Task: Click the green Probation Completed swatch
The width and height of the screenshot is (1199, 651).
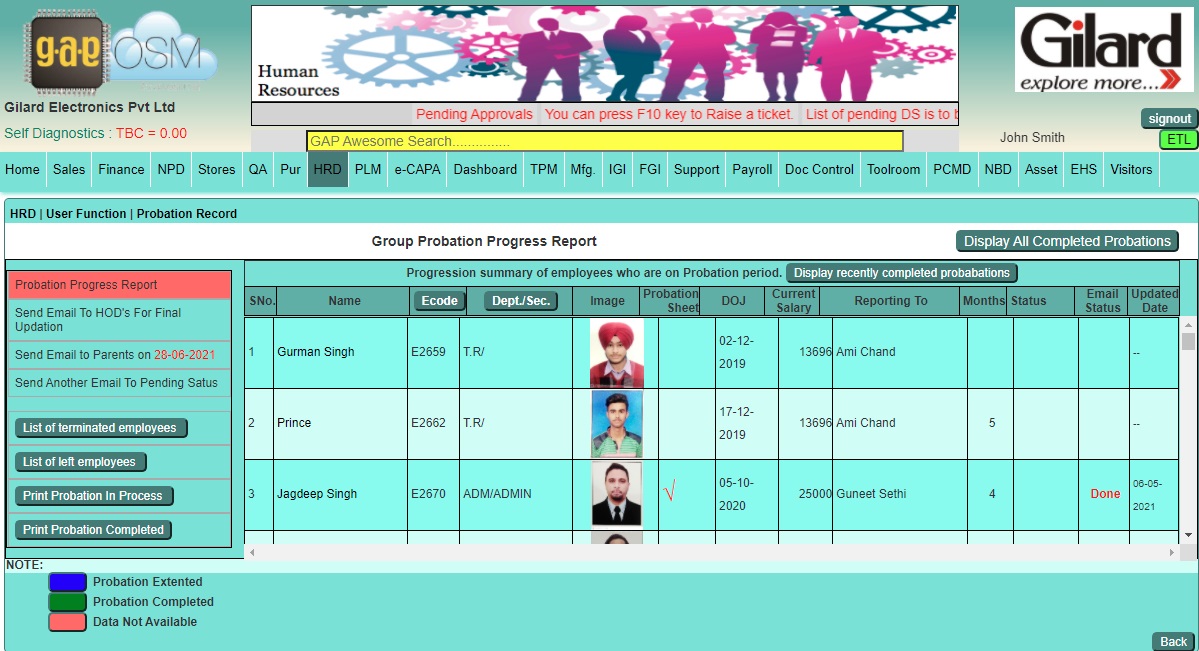Action: [67, 602]
